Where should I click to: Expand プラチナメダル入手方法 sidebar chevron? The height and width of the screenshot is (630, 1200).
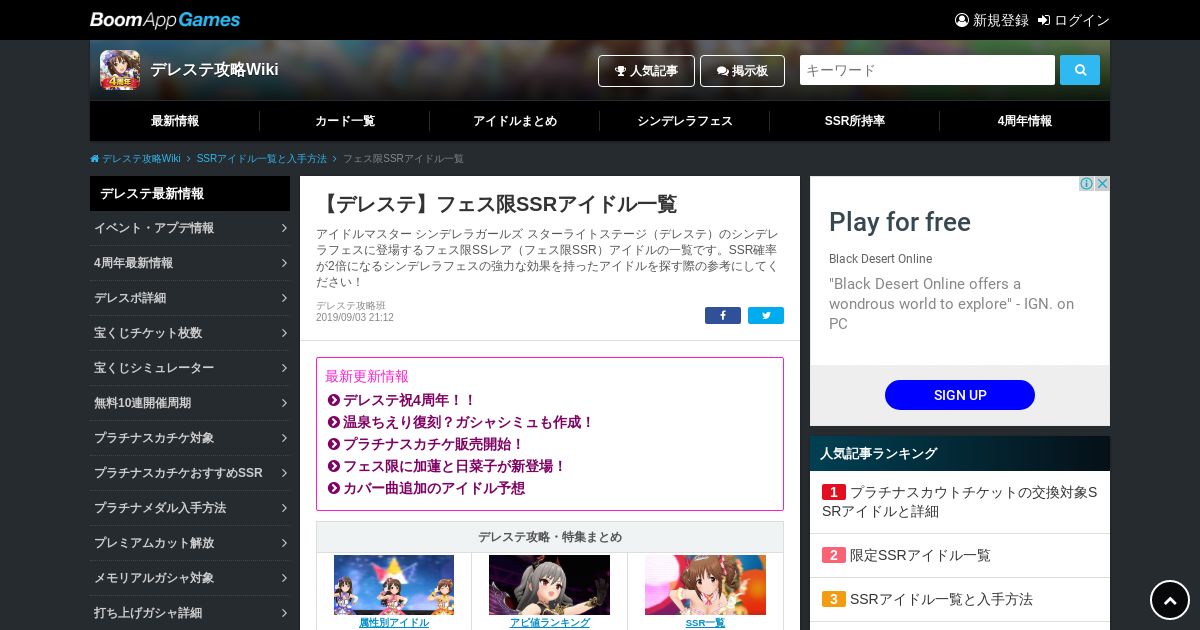pyautogui.click(x=284, y=508)
